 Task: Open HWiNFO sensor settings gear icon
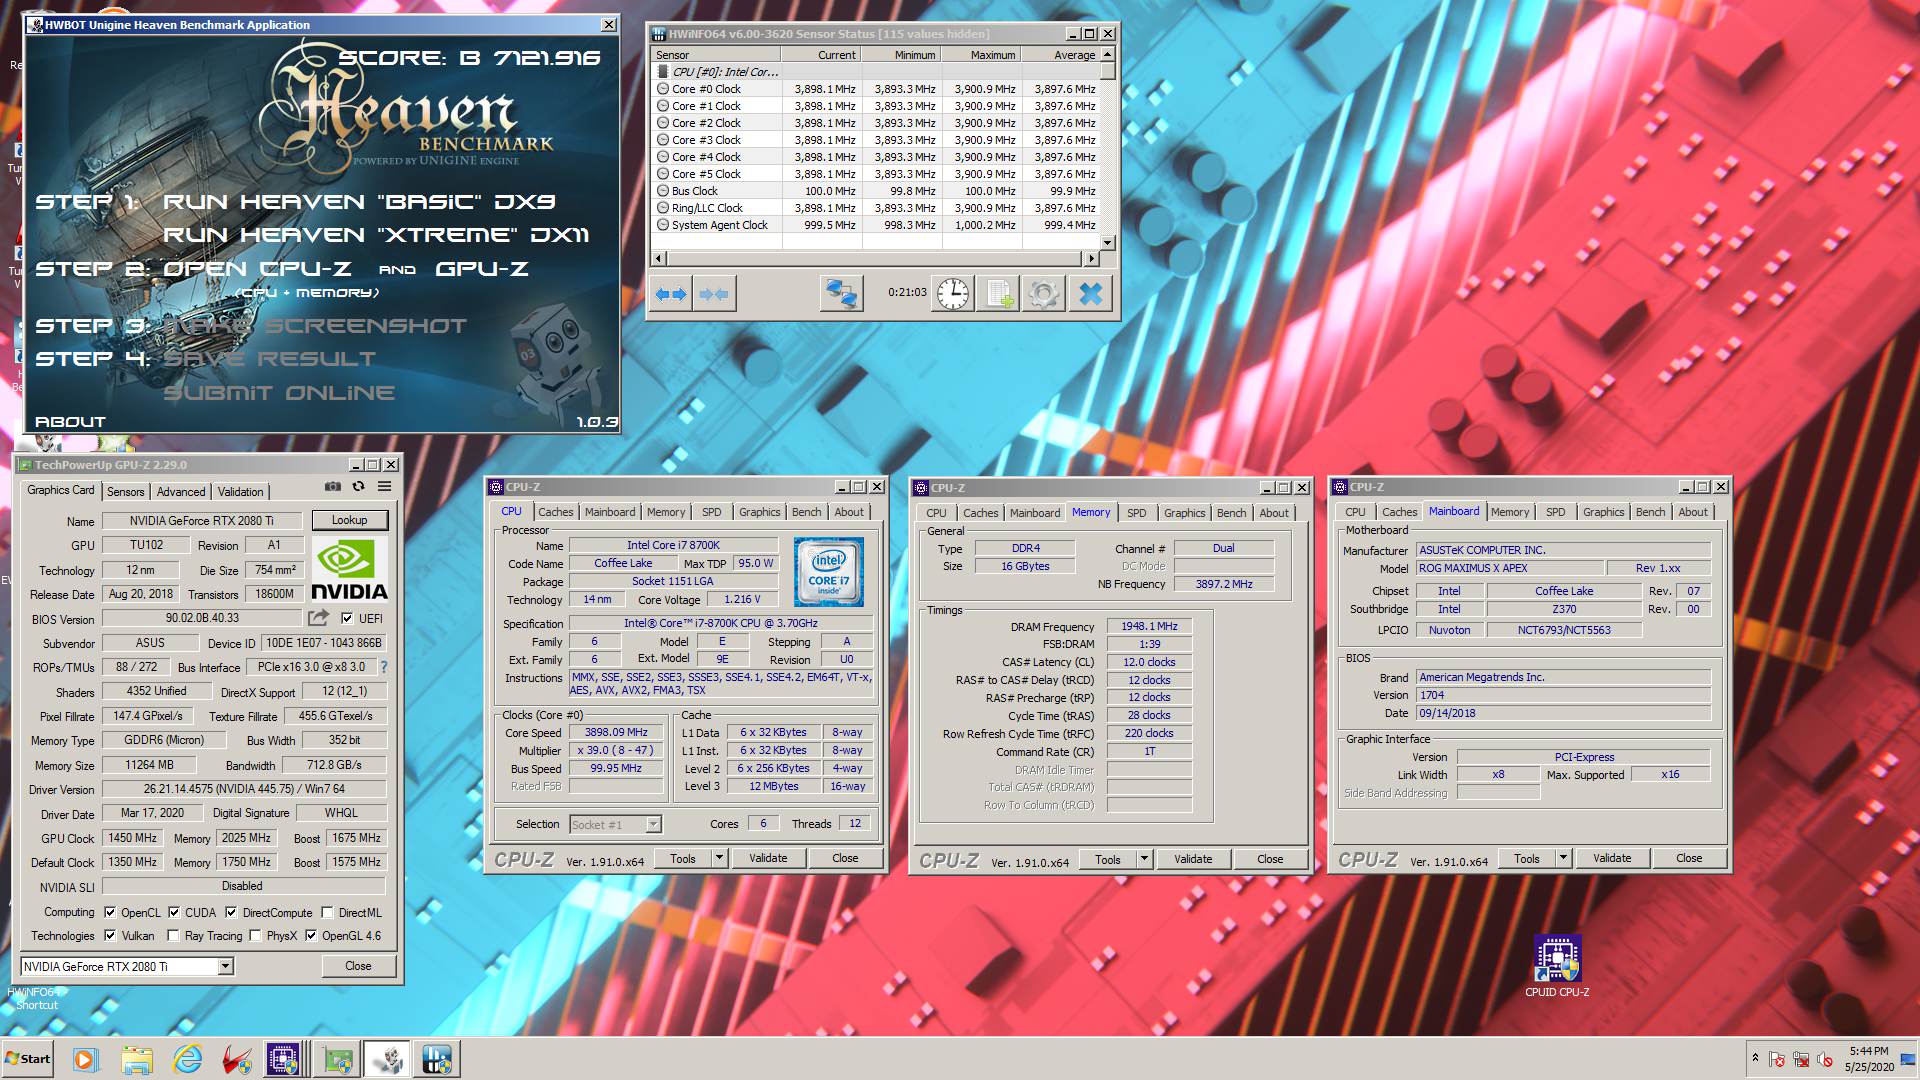[1043, 294]
